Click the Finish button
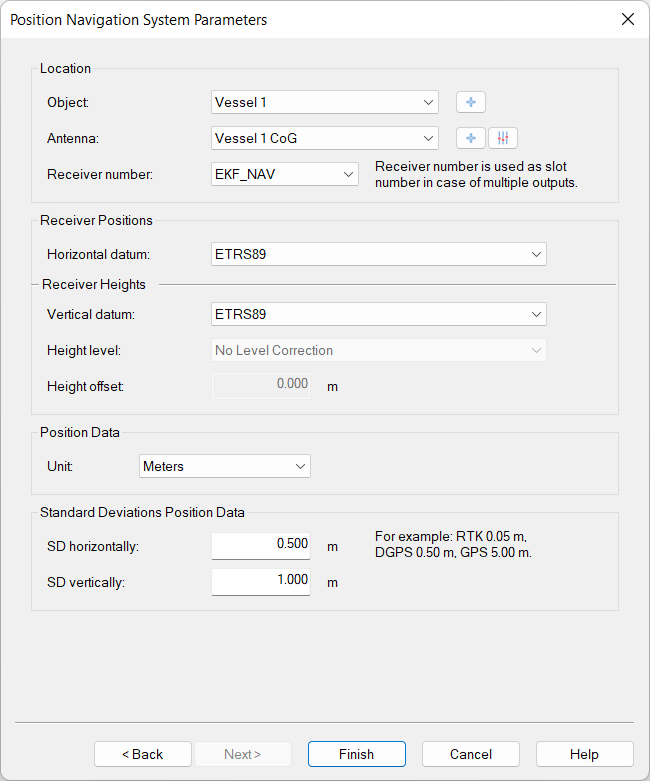The width and height of the screenshot is (650, 781). pyautogui.click(x=356, y=754)
